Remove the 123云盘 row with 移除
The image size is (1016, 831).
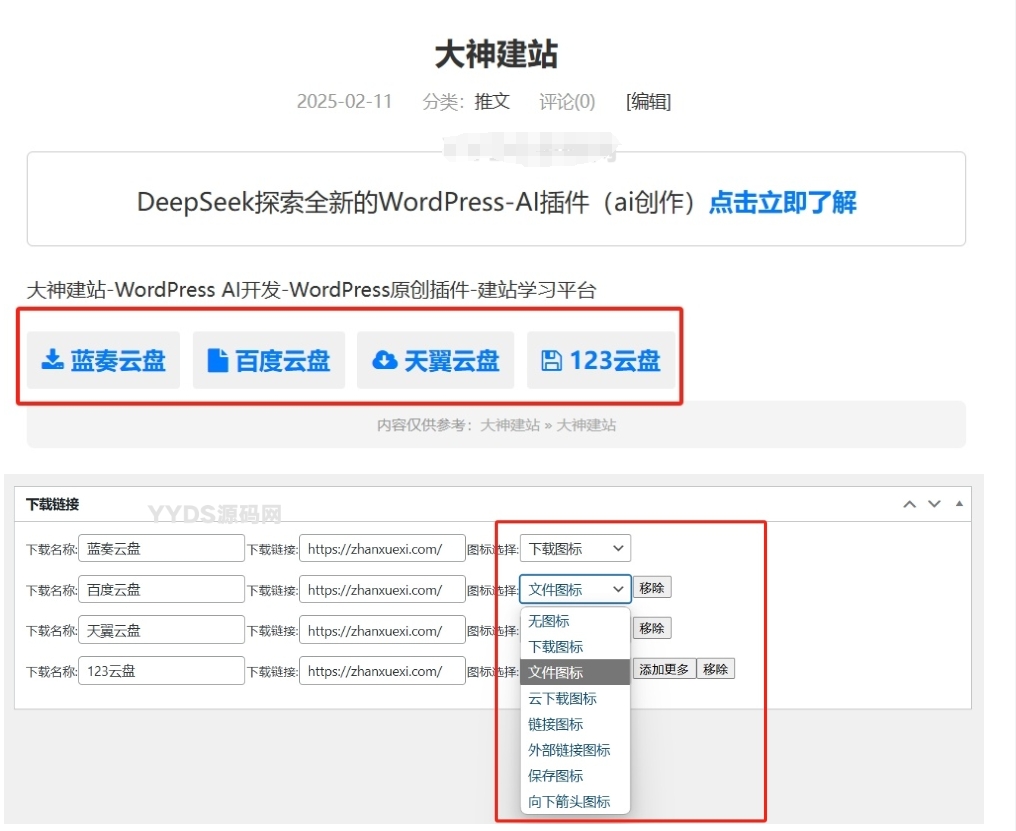[715, 669]
